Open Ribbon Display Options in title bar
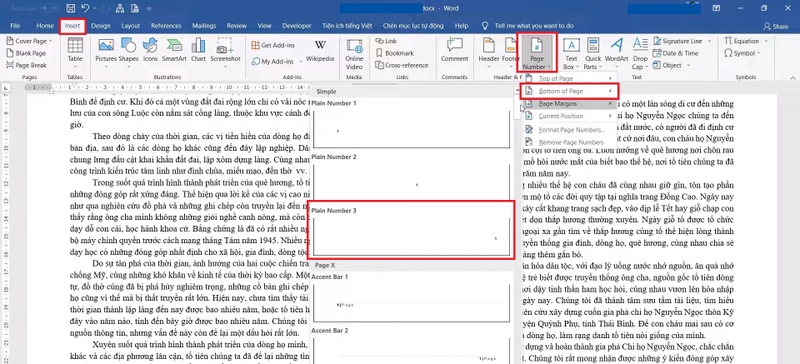Image resolution: width=800 pixels, height=364 pixels. click(x=717, y=9)
